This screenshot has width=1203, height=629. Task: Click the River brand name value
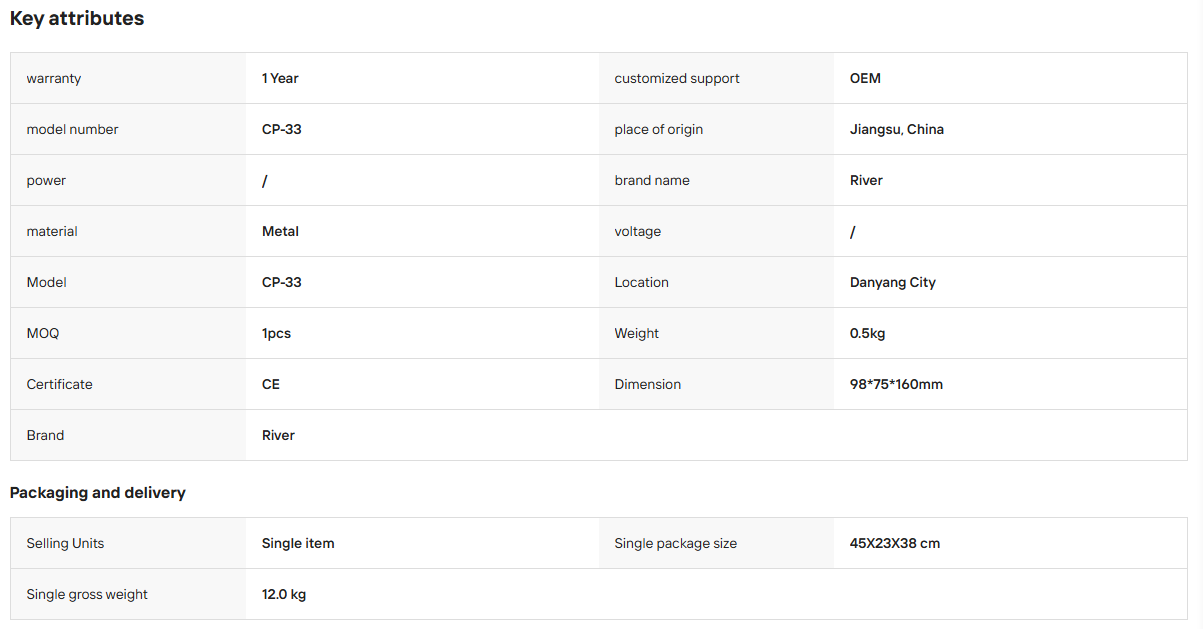coord(866,180)
